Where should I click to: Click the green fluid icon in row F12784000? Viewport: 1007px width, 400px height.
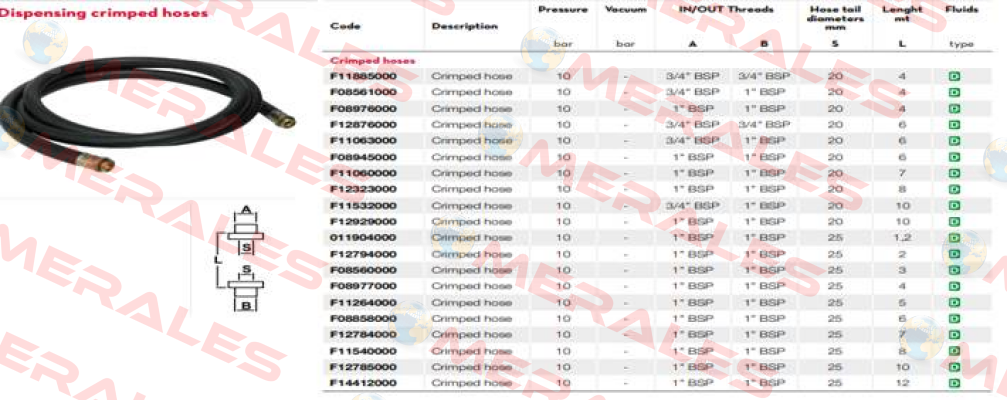point(954,335)
